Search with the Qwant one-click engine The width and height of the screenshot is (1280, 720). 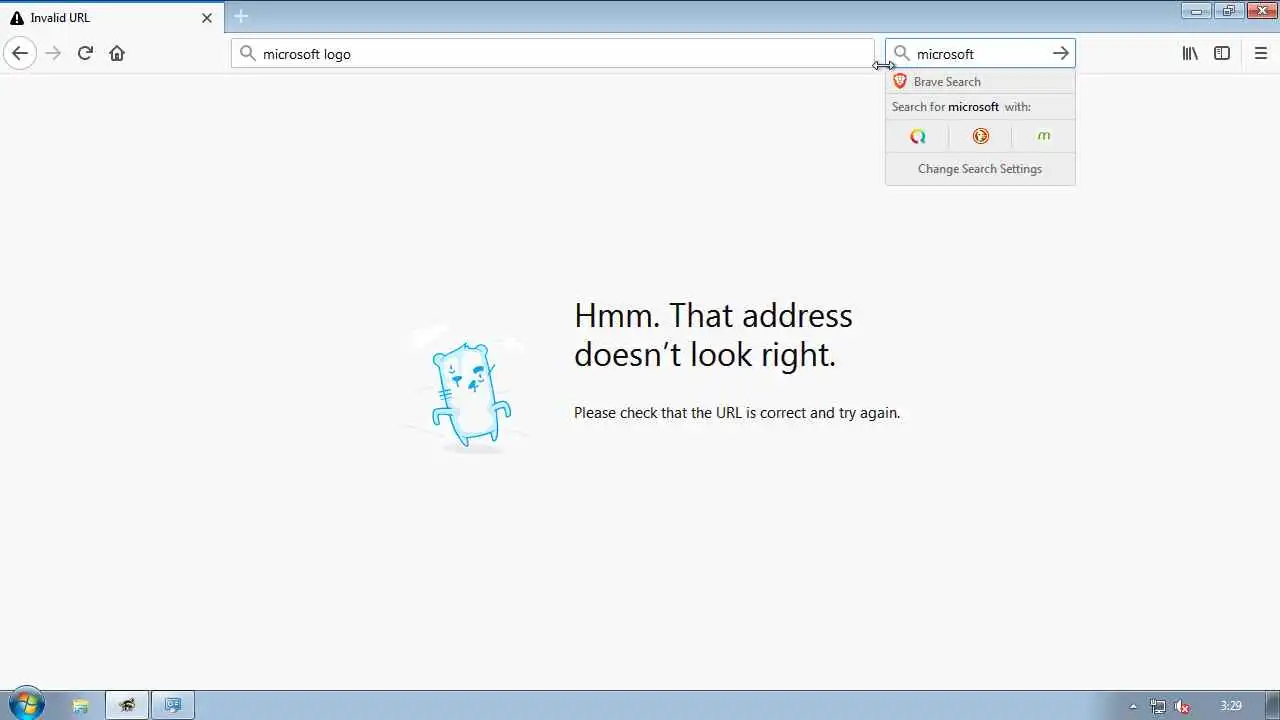coord(917,136)
